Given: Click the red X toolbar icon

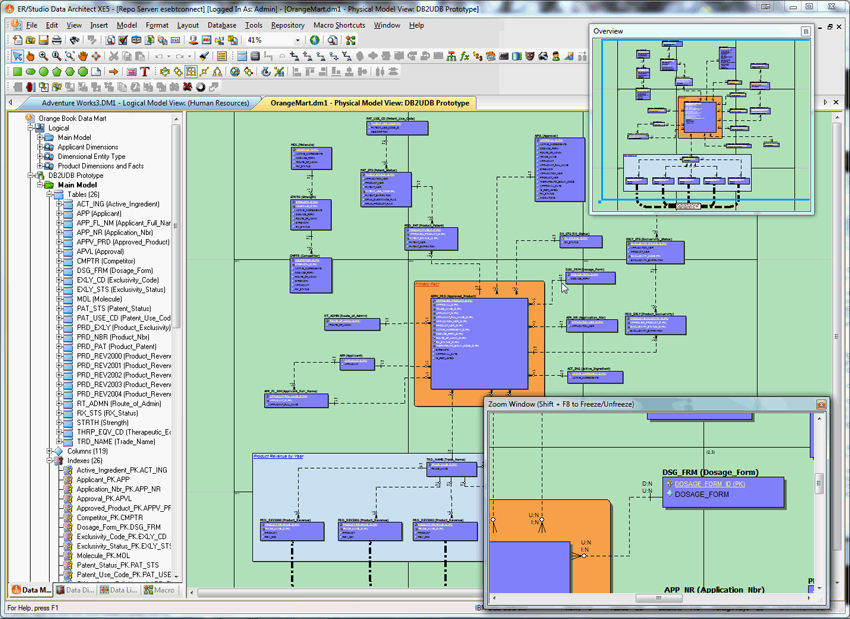Looking at the screenshot, I should pos(188,87).
